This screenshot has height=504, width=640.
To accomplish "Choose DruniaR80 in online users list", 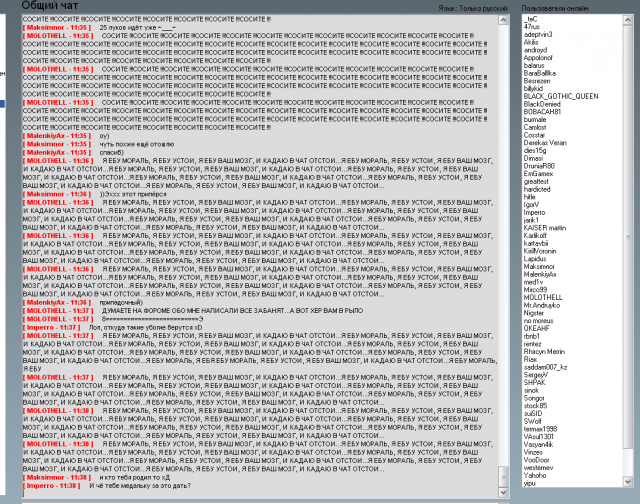I will click(539, 167).
